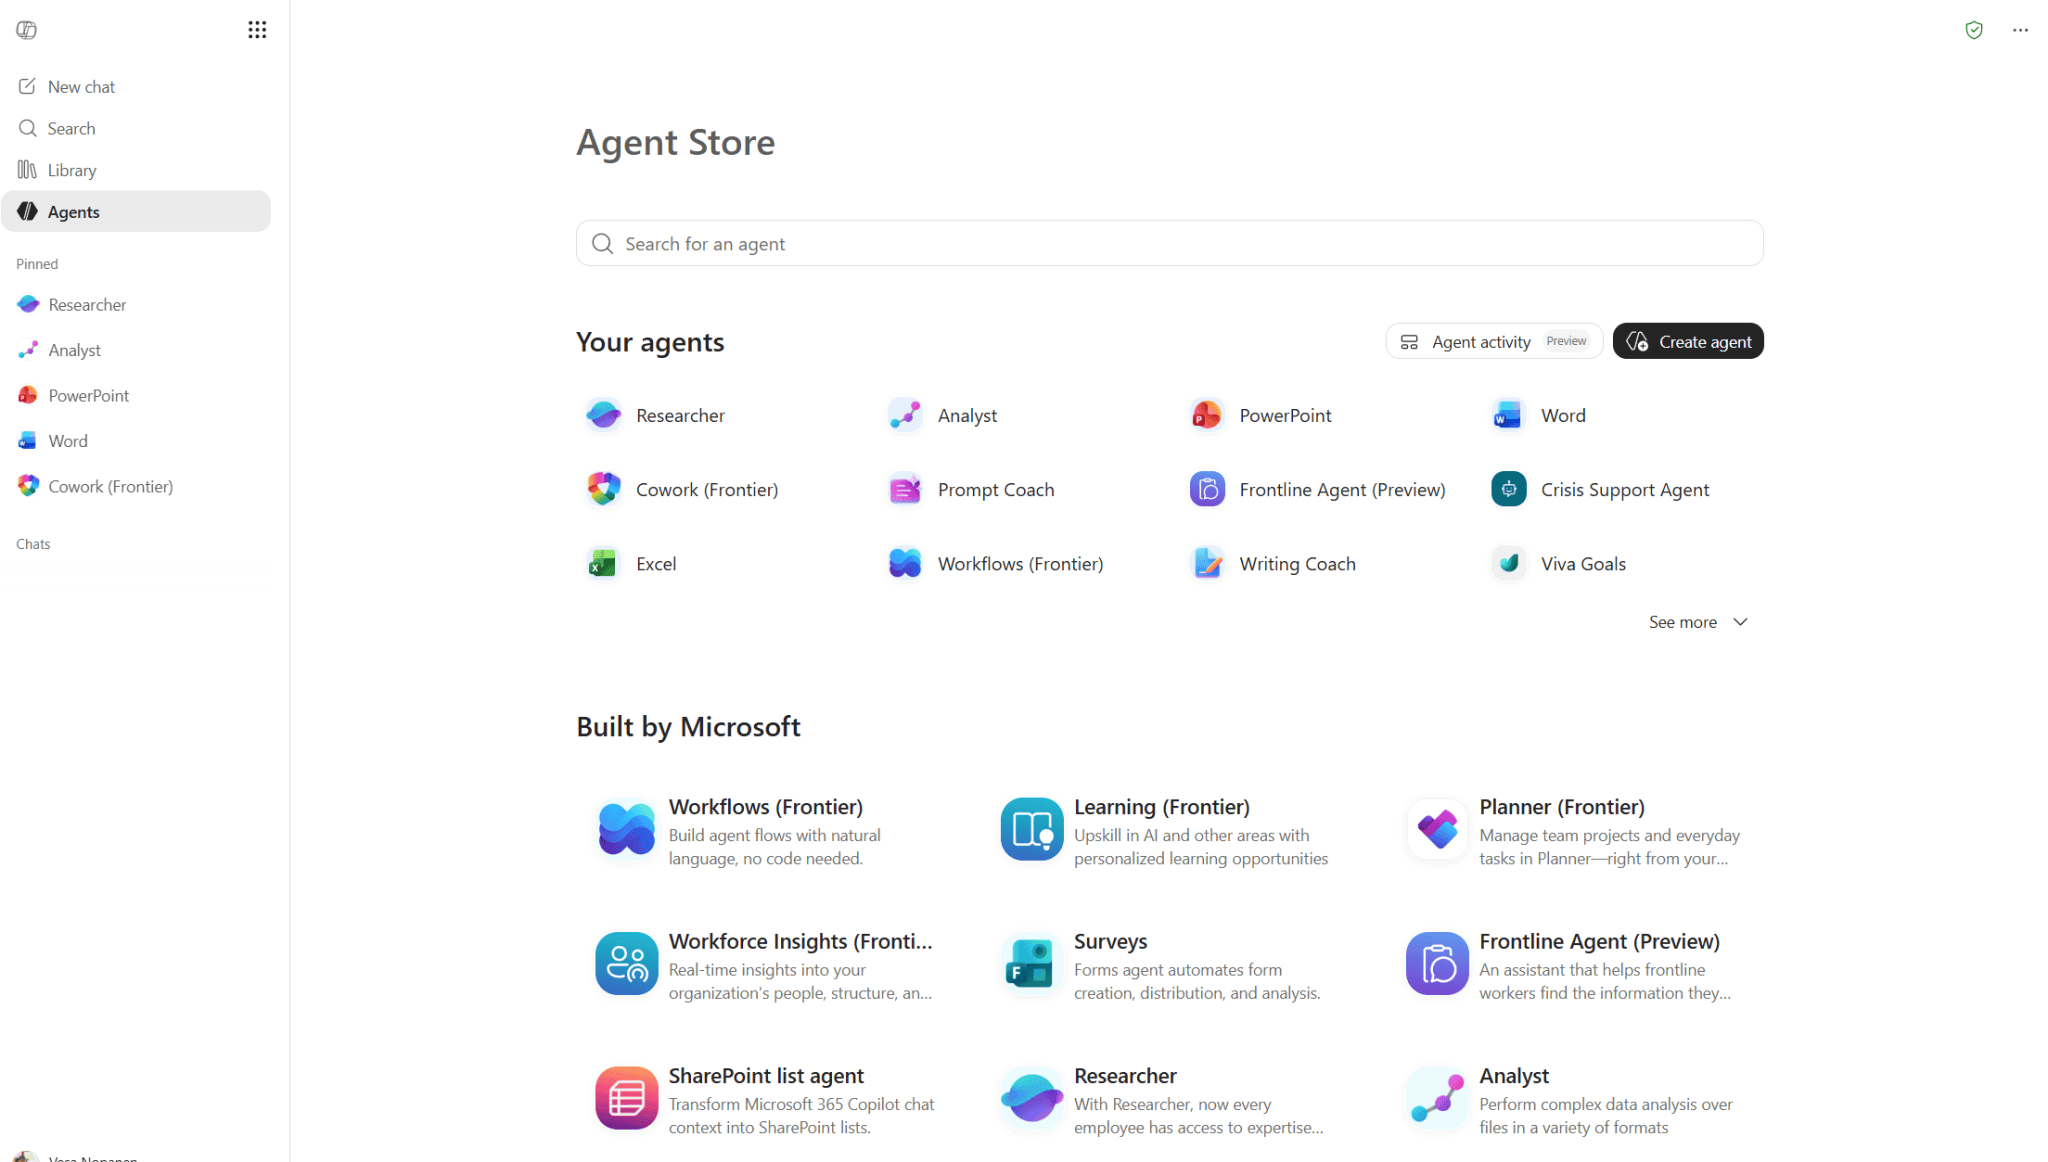Image resolution: width=2048 pixels, height=1162 pixels.
Task: Open Cowork (Frontier) under Your agents
Action: point(682,490)
